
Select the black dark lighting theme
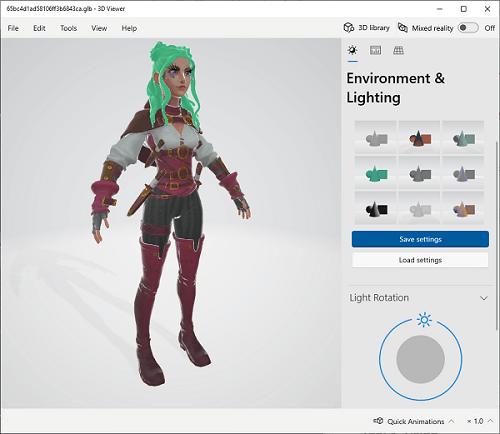click(376, 208)
